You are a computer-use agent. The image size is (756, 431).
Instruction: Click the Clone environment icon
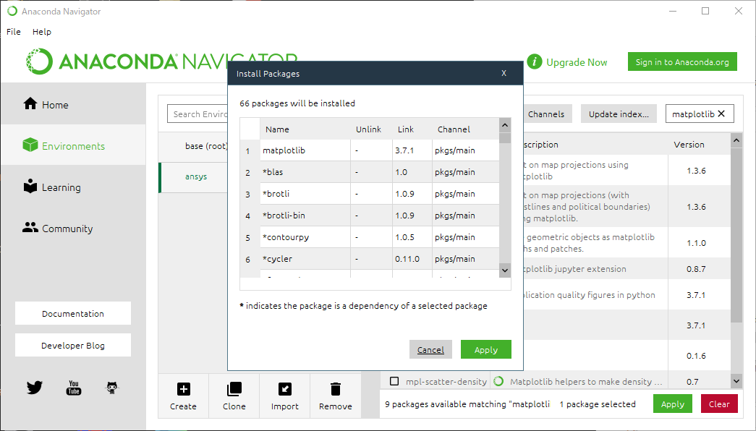(234, 389)
